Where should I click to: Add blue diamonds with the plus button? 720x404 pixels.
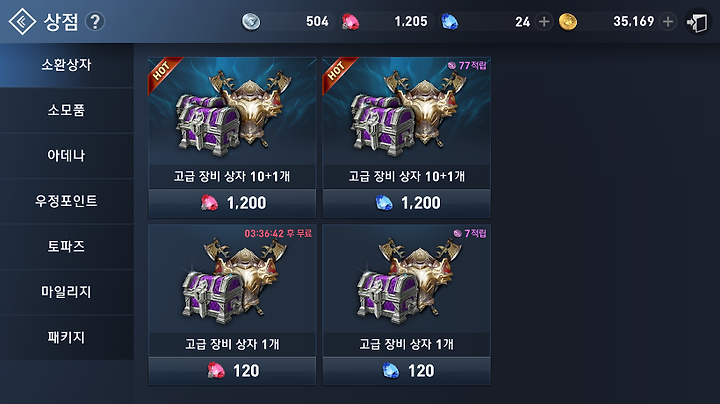click(x=544, y=22)
